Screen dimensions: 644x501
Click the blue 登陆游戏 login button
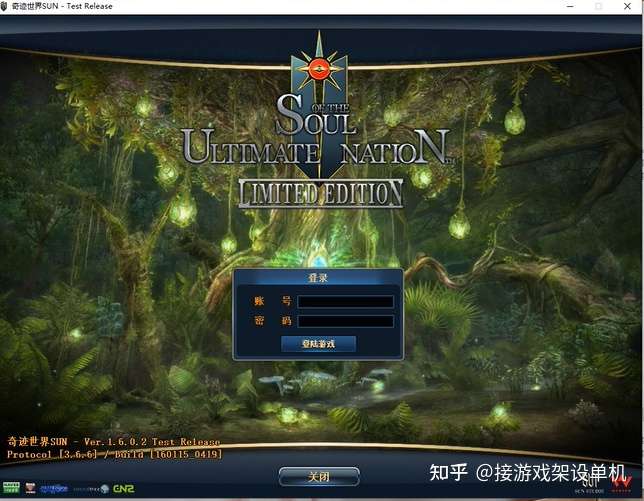click(x=318, y=344)
